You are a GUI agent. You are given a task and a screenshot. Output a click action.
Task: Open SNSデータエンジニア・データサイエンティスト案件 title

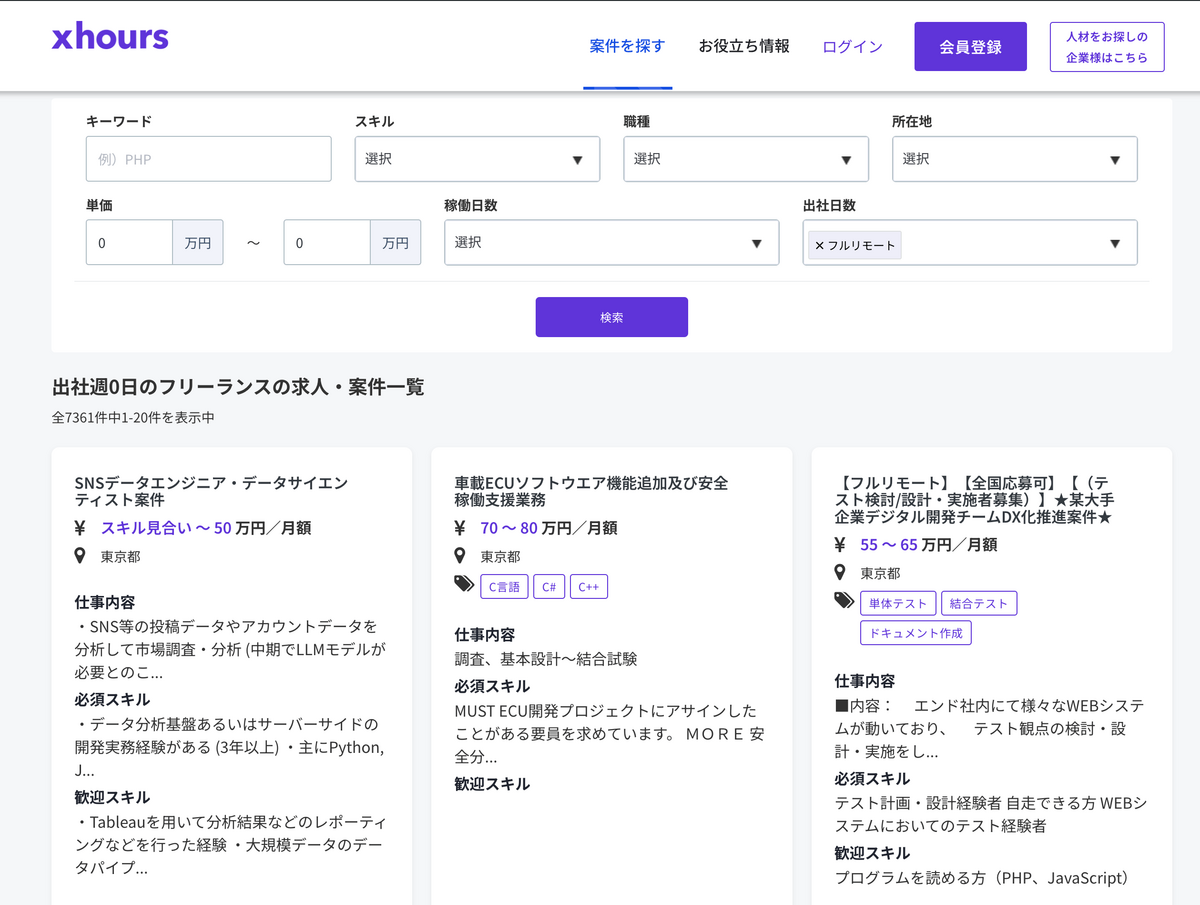212,491
